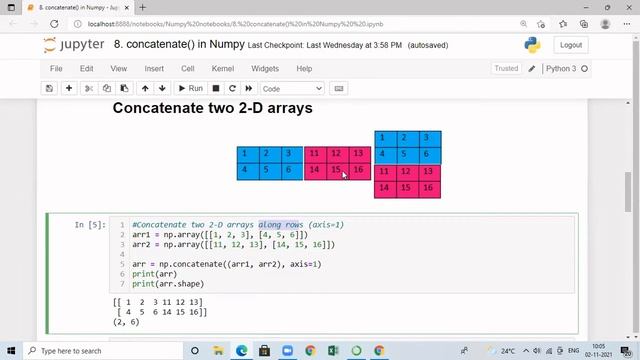640x360 pixels.
Task: Click the In [5]: cell prompt
Action: [x=90, y=225]
